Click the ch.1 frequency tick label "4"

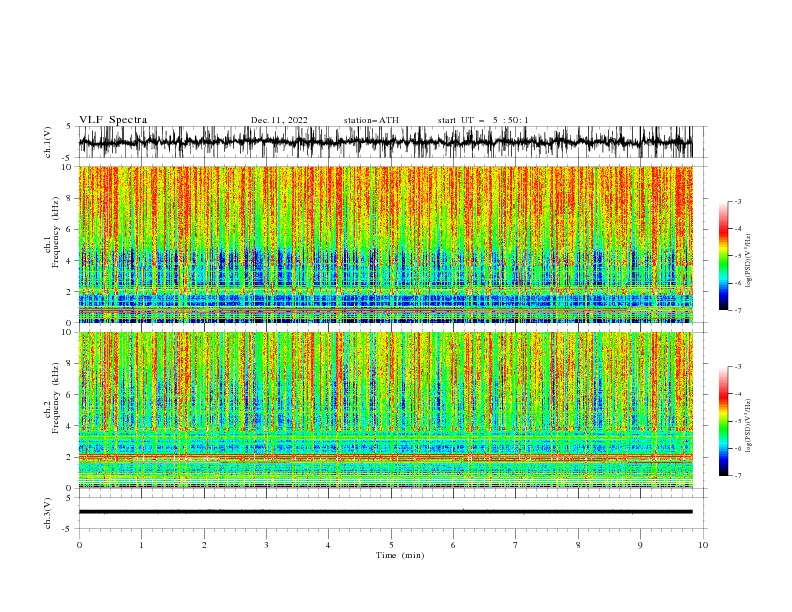tap(69, 261)
